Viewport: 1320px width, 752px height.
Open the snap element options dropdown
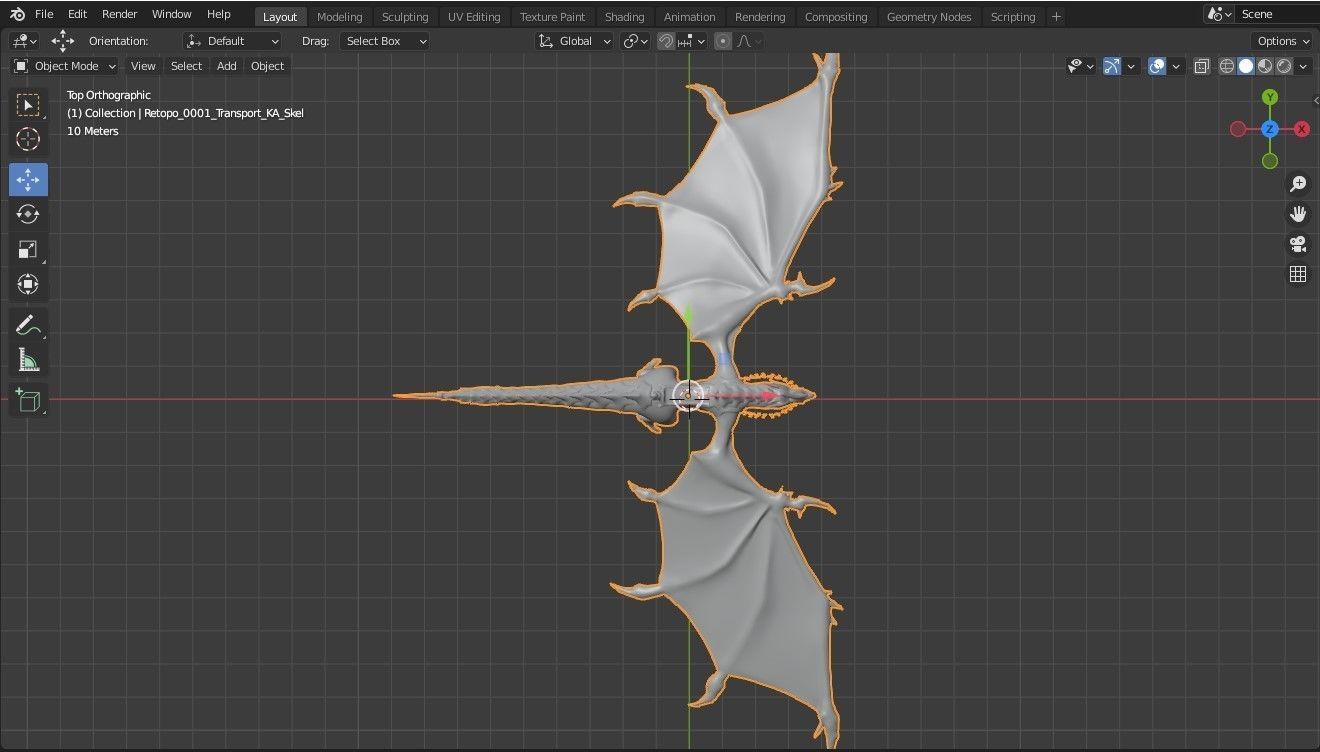[692, 41]
